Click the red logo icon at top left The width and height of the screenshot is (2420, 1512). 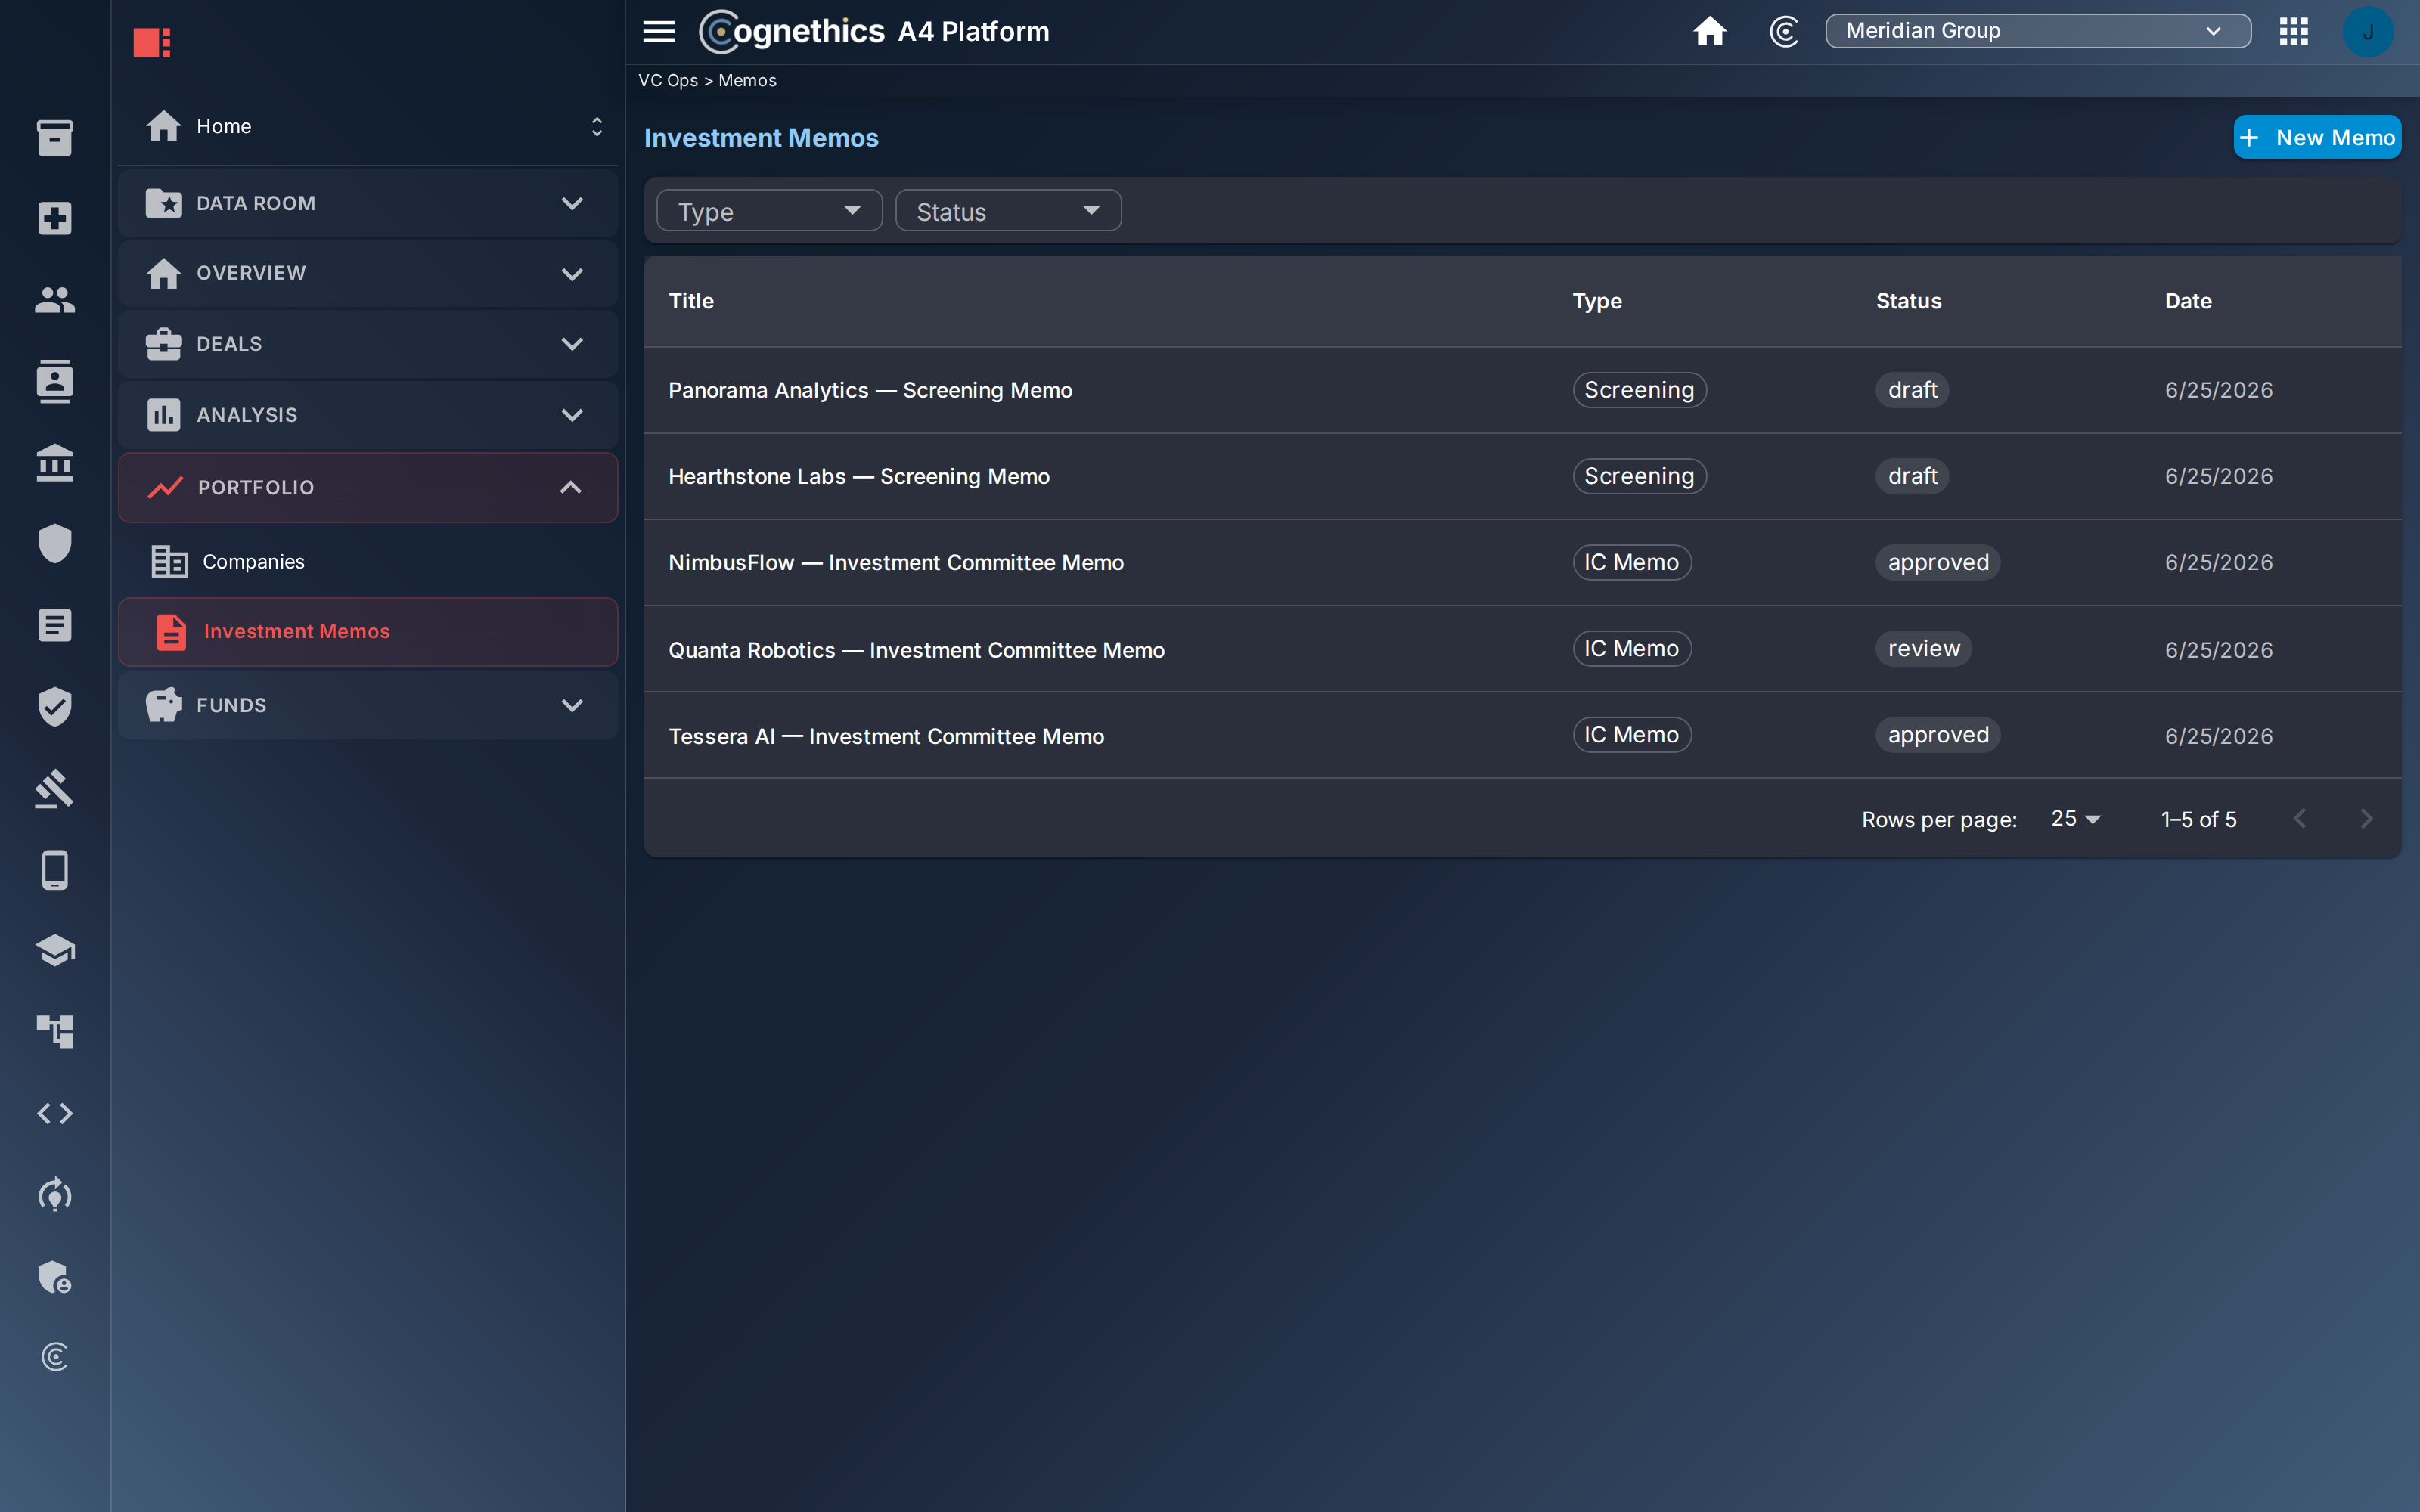152,43
